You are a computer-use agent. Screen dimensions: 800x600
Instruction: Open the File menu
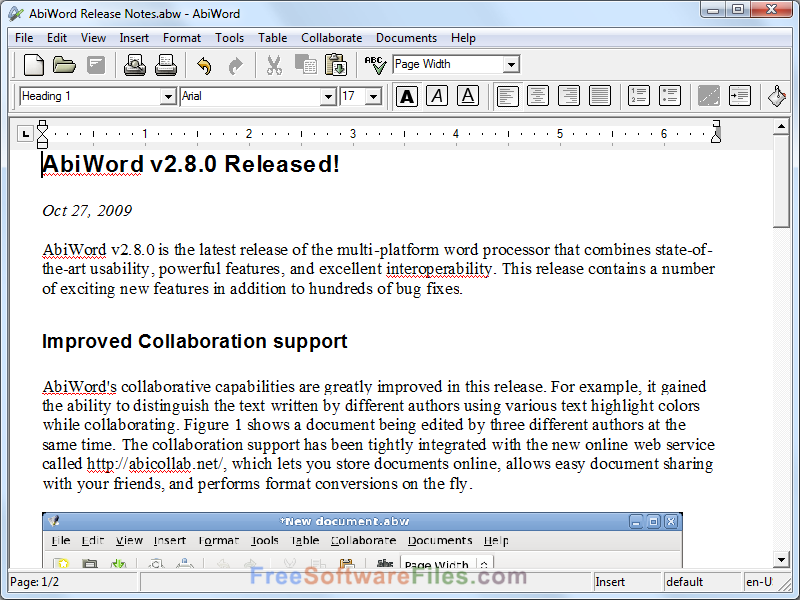[24, 38]
